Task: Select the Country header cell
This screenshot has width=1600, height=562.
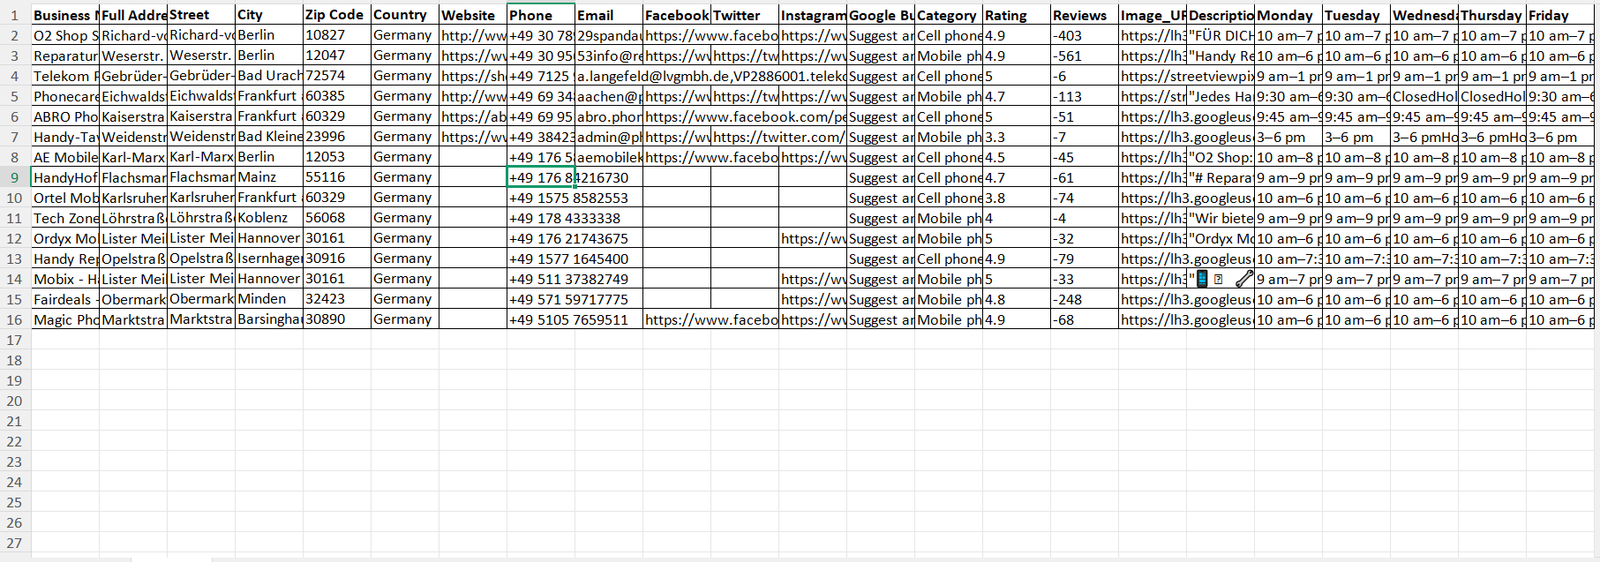Action: [x=405, y=15]
